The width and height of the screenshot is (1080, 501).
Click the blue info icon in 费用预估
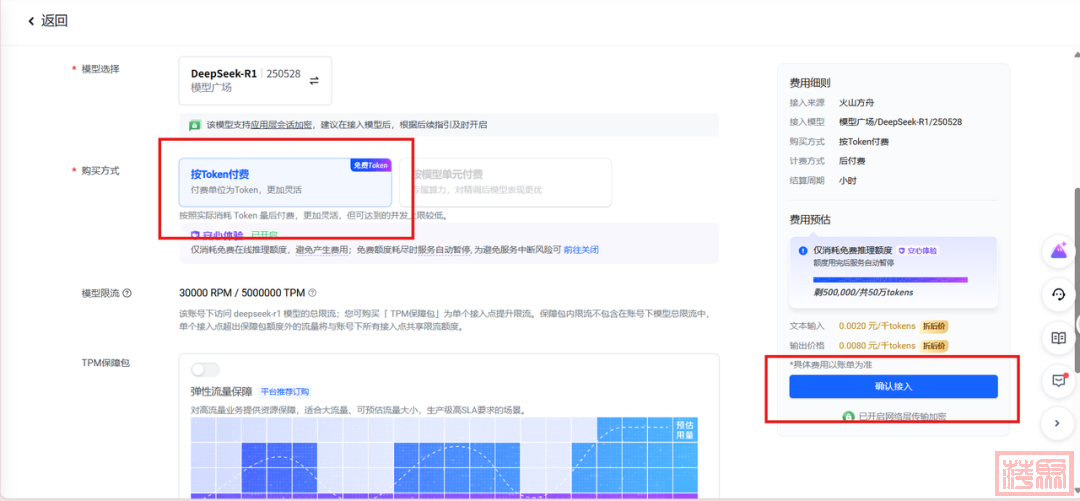click(803, 251)
